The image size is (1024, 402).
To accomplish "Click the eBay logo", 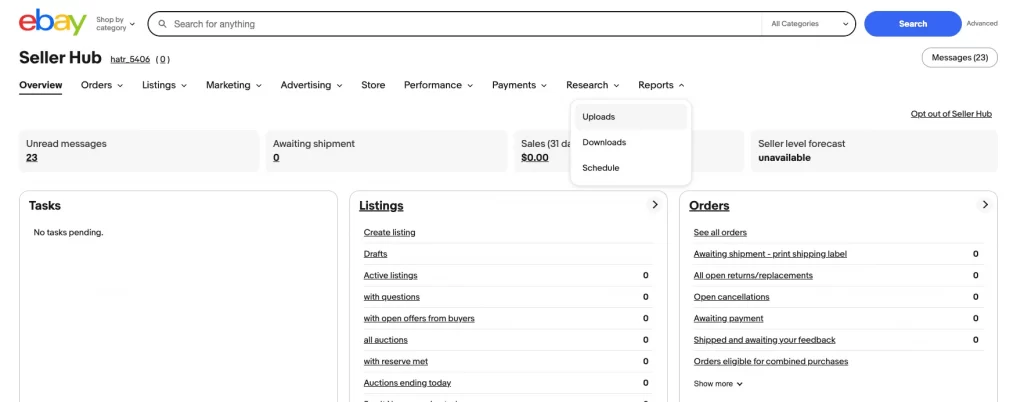I will click(x=52, y=23).
